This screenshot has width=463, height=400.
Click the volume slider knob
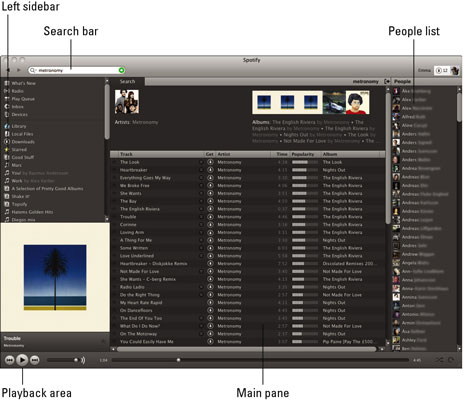tap(76, 360)
